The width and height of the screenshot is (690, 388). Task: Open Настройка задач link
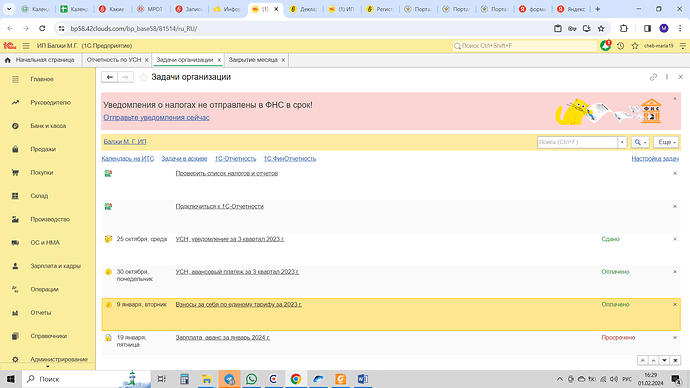point(655,158)
